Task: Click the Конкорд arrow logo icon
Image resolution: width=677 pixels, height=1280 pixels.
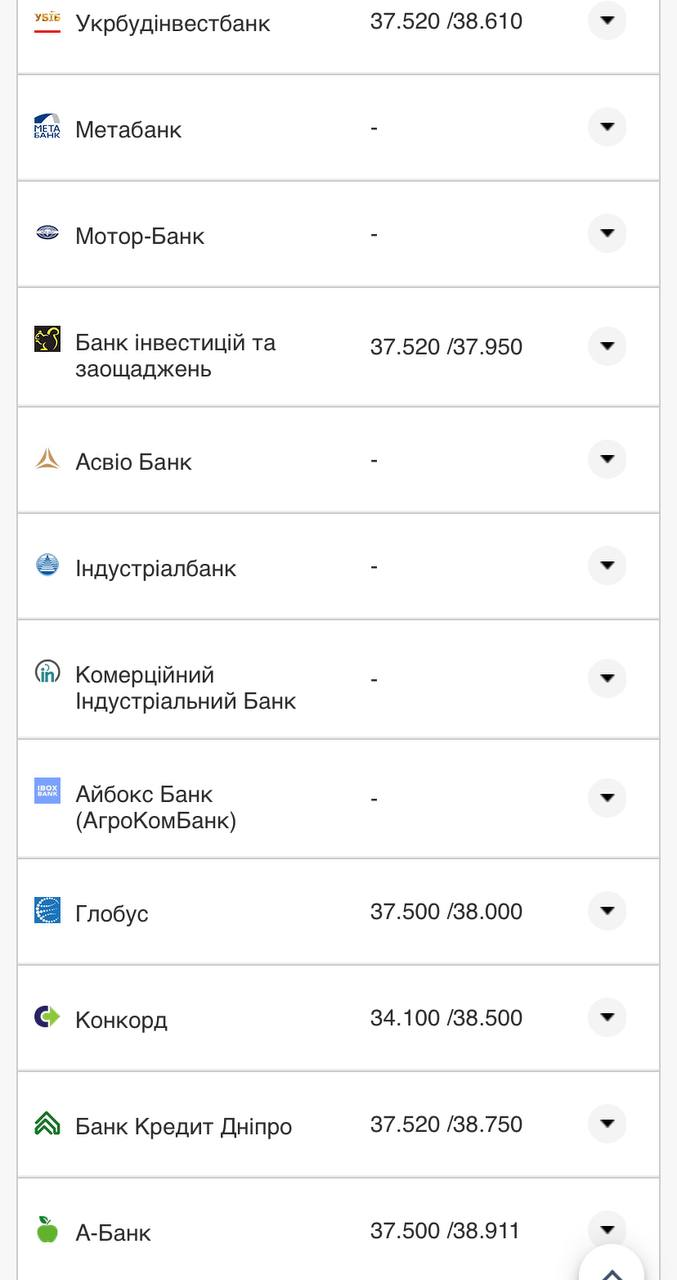Action: pos(47,1017)
